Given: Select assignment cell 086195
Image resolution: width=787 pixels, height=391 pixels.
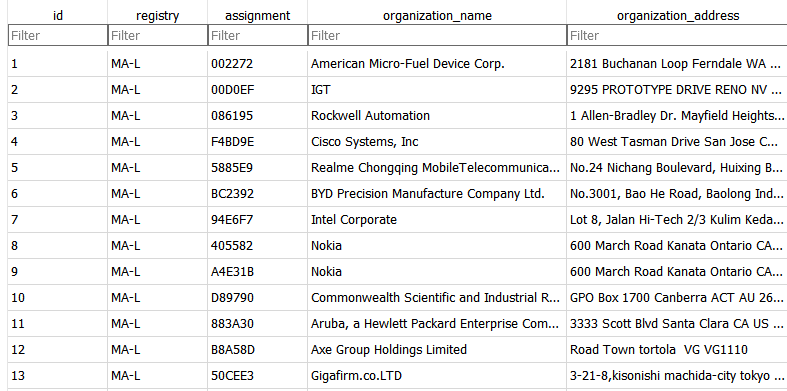Looking at the screenshot, I should pos(257,116).
